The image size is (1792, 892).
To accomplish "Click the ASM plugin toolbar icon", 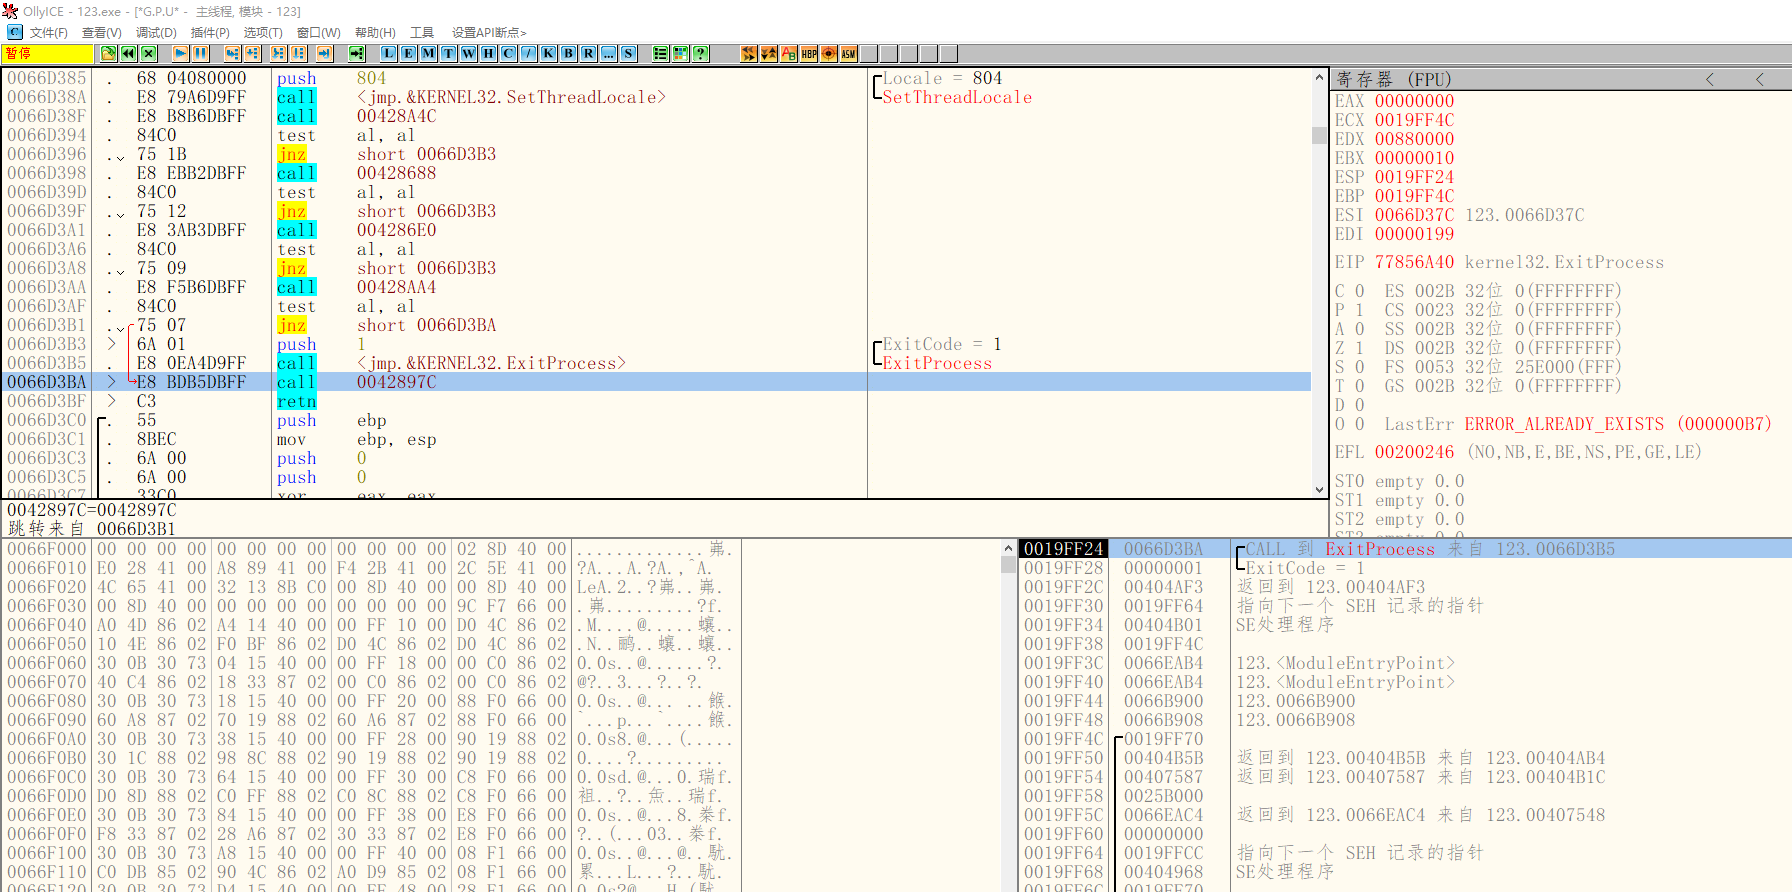I will (x=849, y=54).
